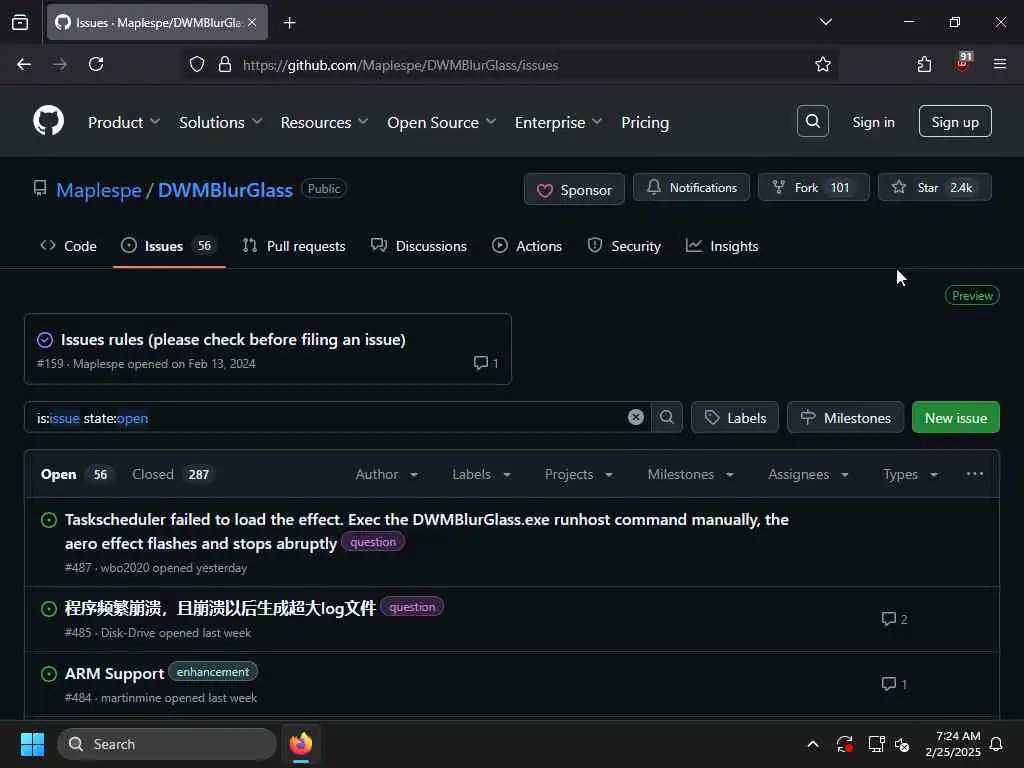The width and height of the screenshot is (1024, 768).
Task: Show Open issues list
Action: (76, 474)
